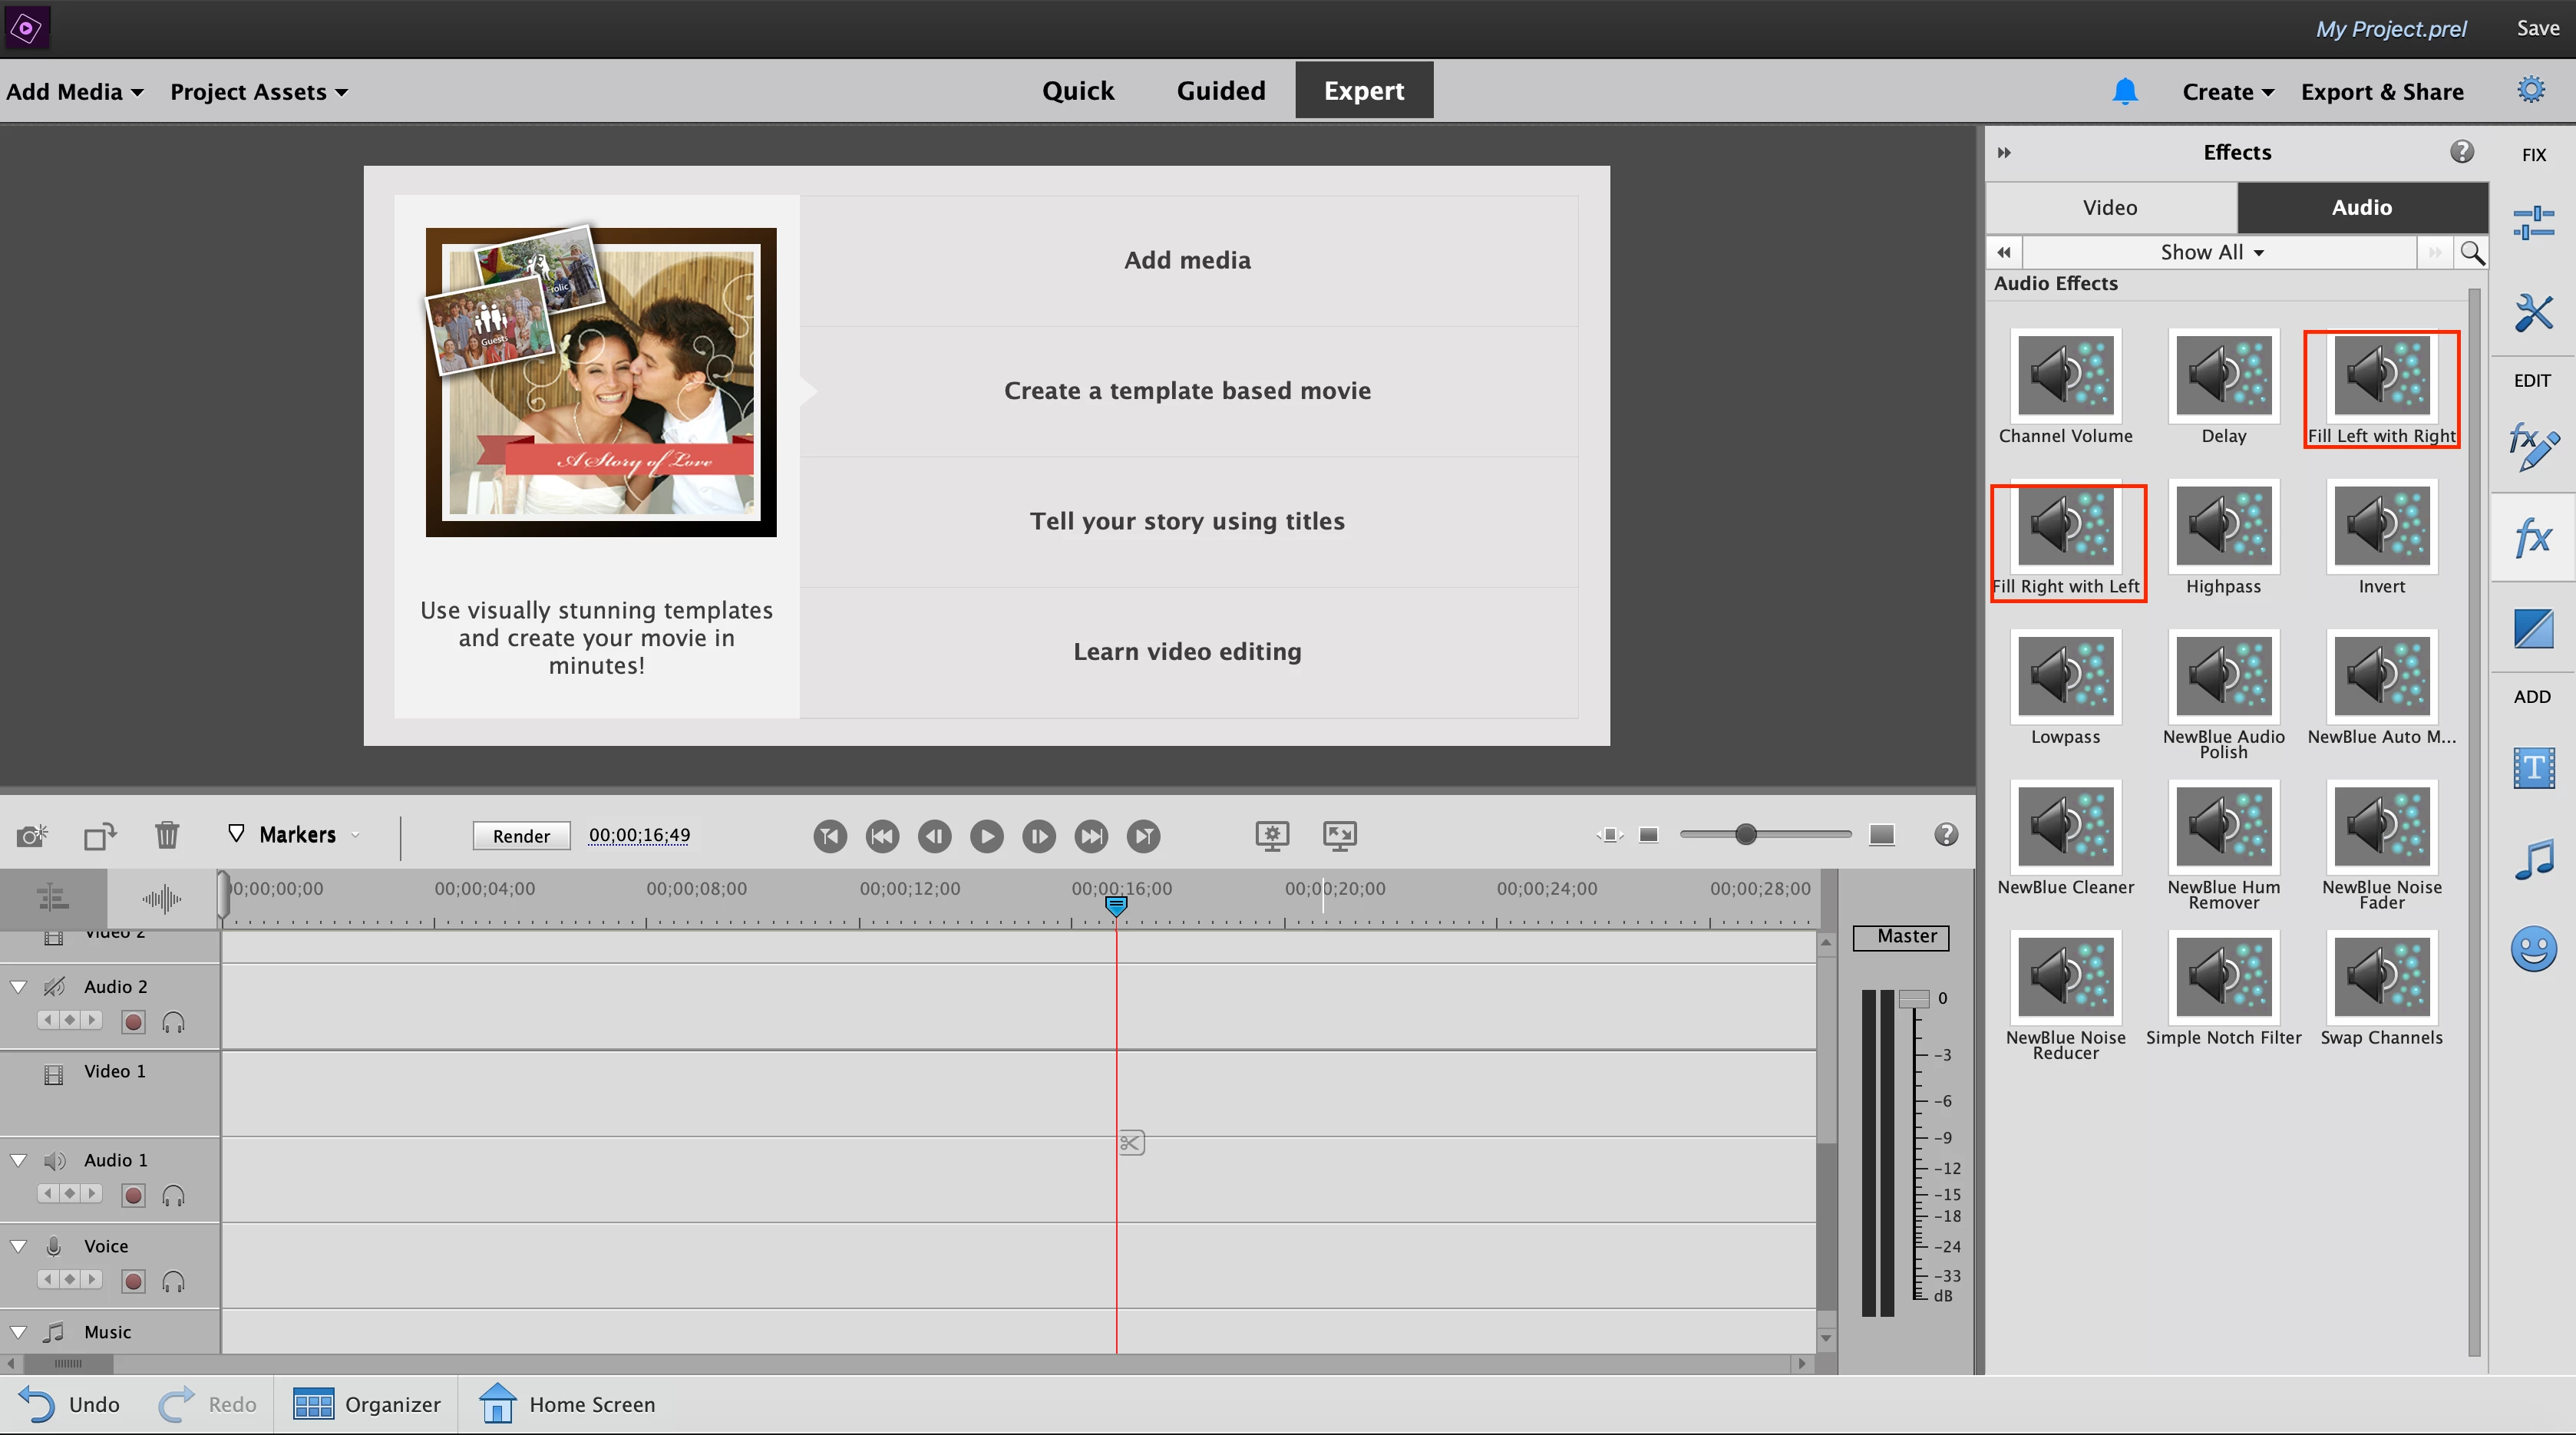This screenshot has height=1435, width=2576.
Task: Open the notifications bell icon
Action: click(x=2124, y=91)
